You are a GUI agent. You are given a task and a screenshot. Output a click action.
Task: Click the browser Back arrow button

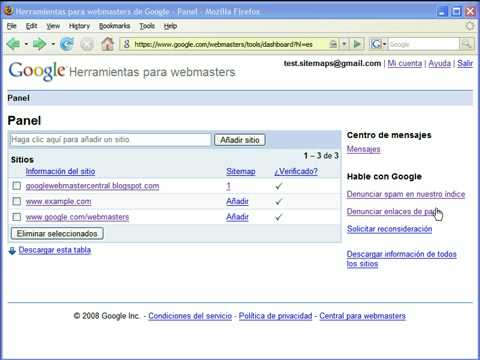click(x=14, y=44)
